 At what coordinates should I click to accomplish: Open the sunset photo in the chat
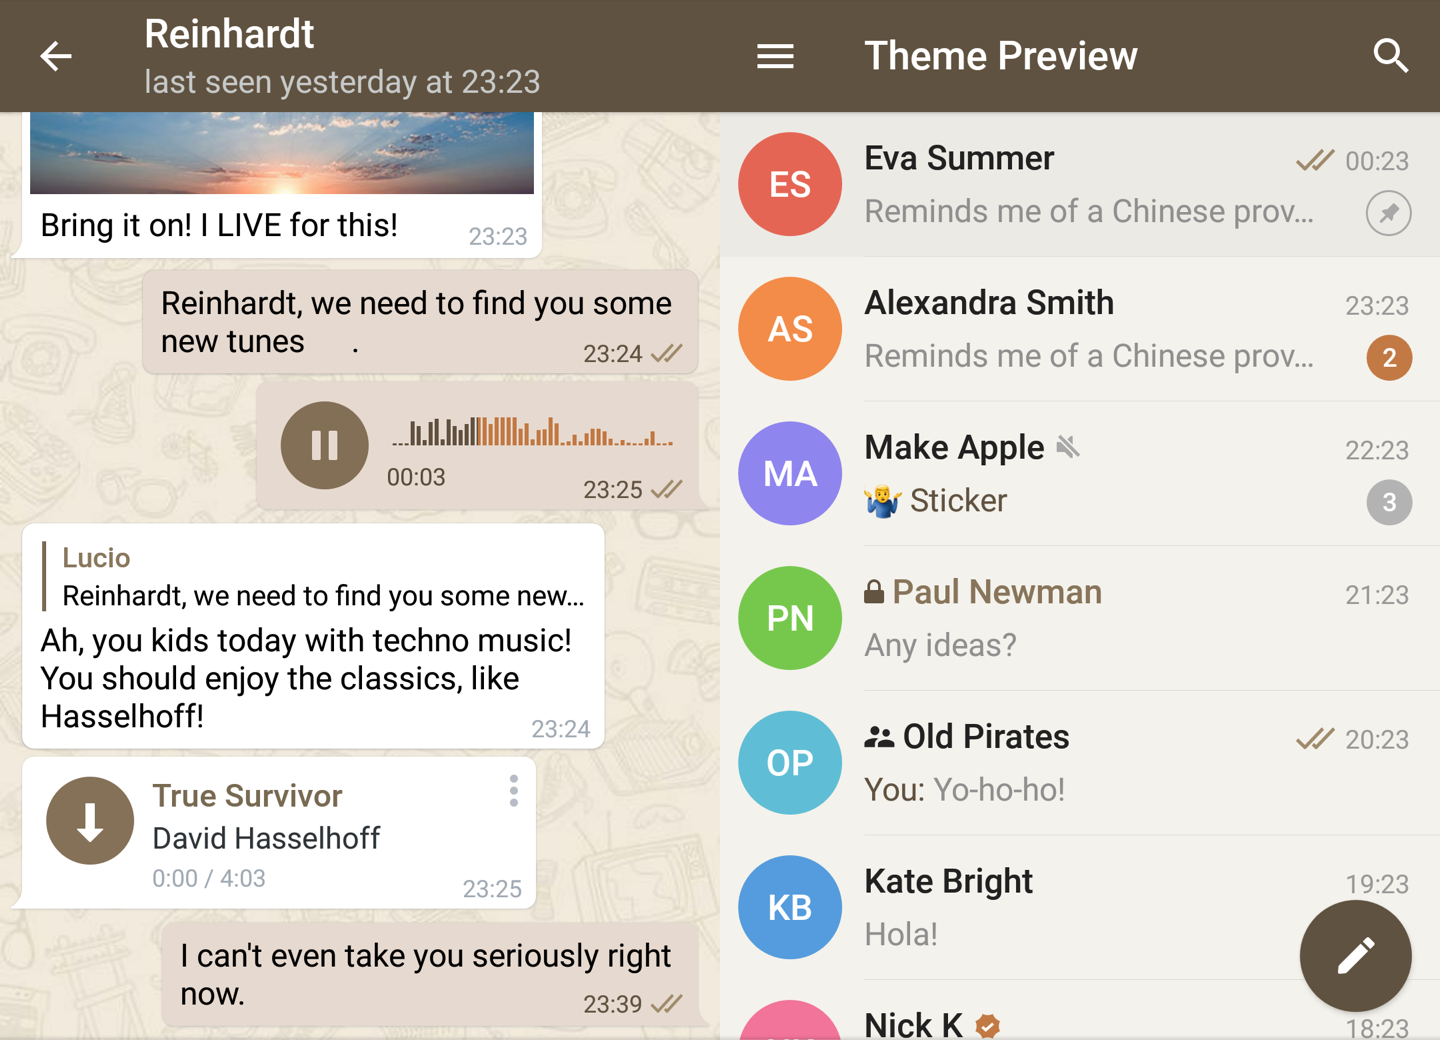[x=282, y=153]
